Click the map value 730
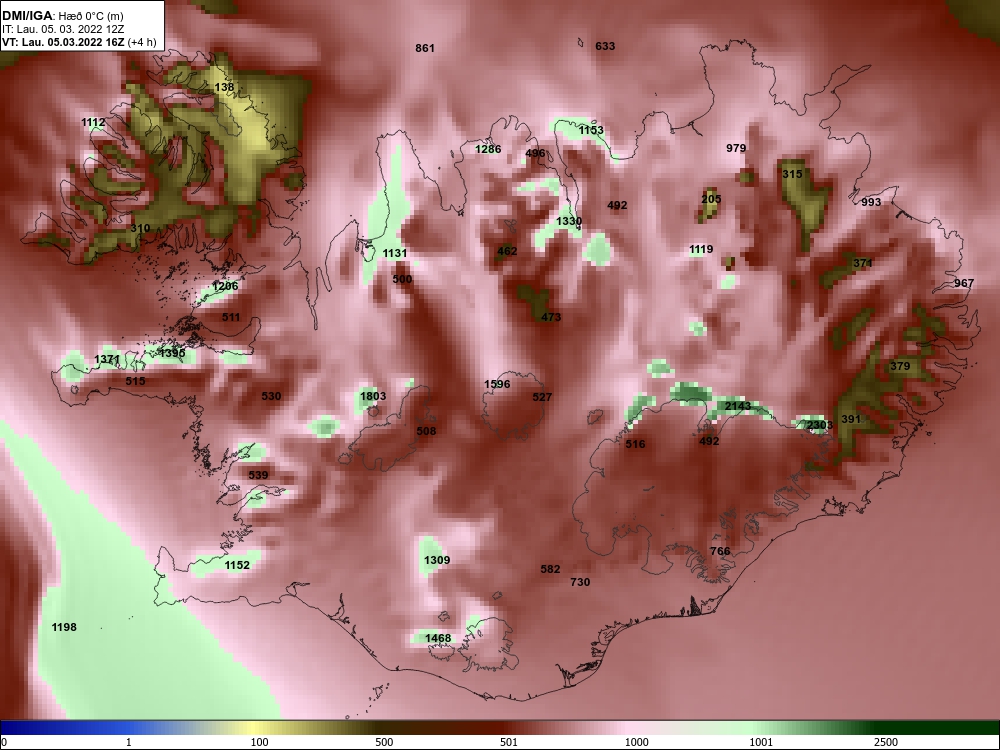Viewport: 1000px width, 750px height. point(580,582)
